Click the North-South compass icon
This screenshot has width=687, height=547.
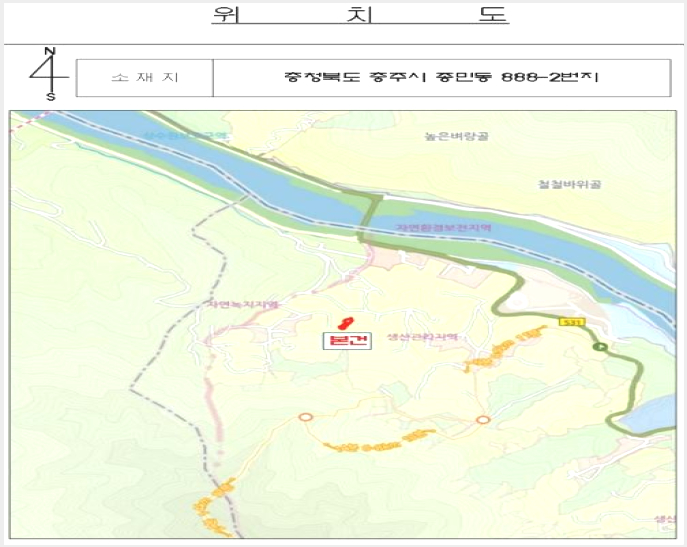coord(49,73)
